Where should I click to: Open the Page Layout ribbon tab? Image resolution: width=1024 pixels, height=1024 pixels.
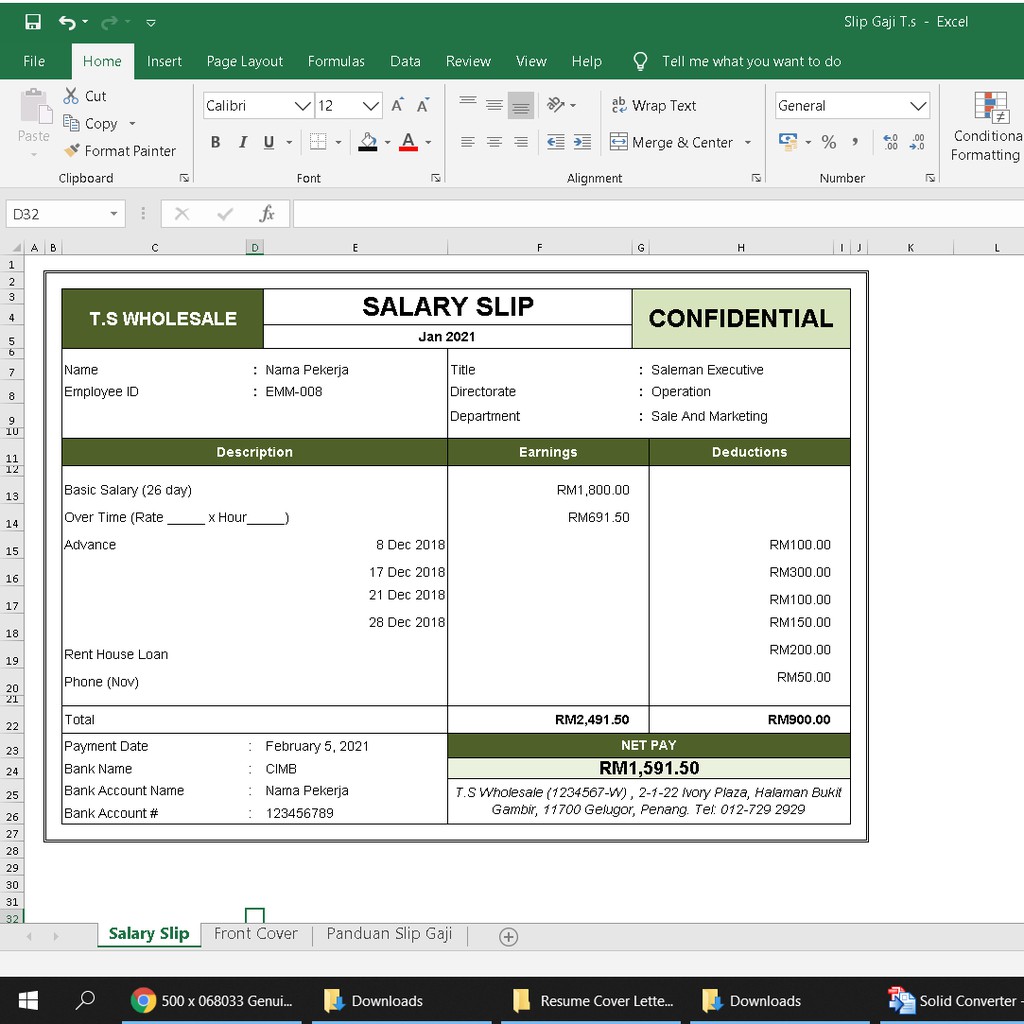point(245,61)
